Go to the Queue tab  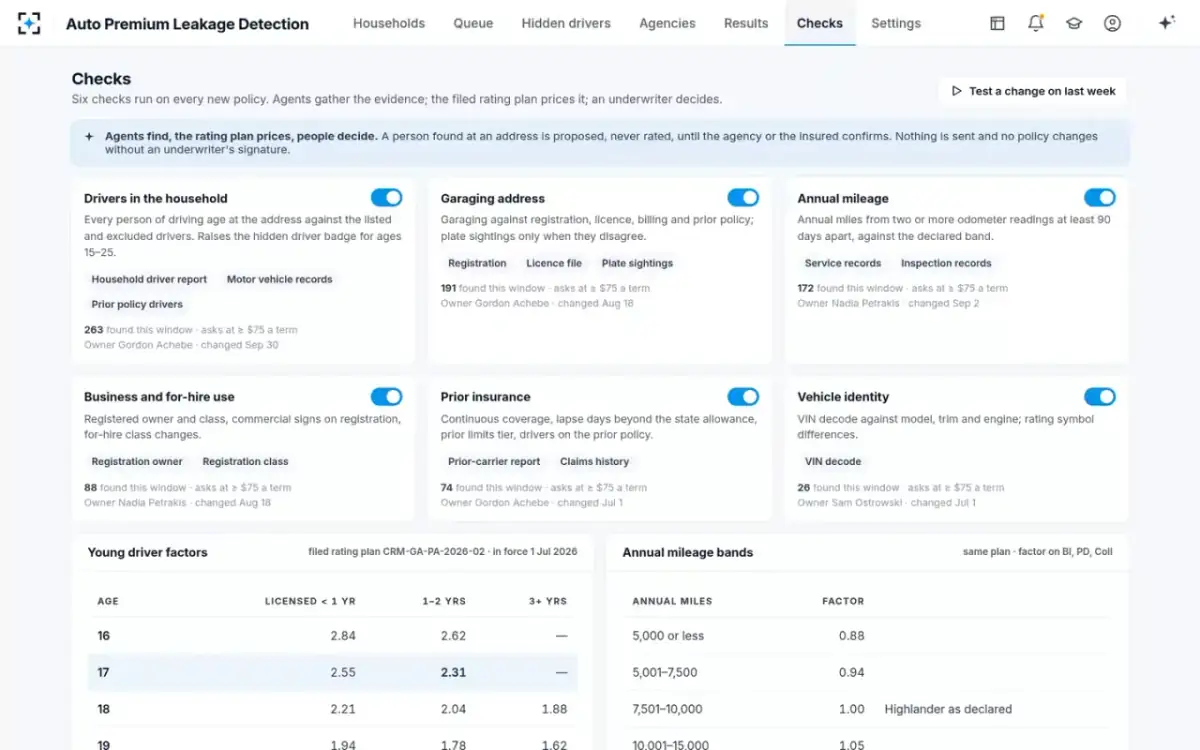[x=473, y=23]
